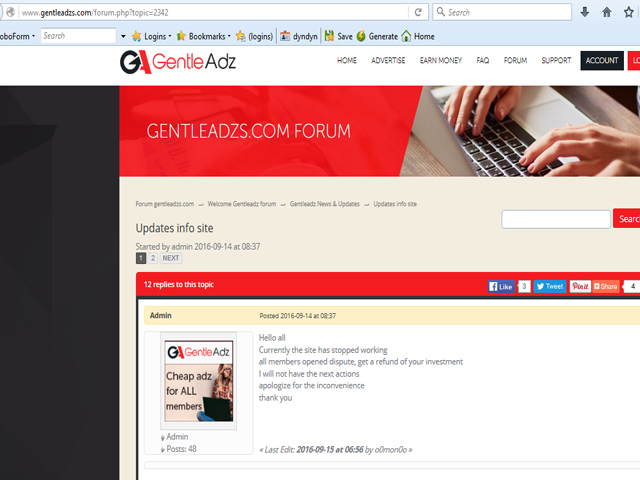Click the RoboForm Home icon
The image size is (640, 480).
click(406, 36)
